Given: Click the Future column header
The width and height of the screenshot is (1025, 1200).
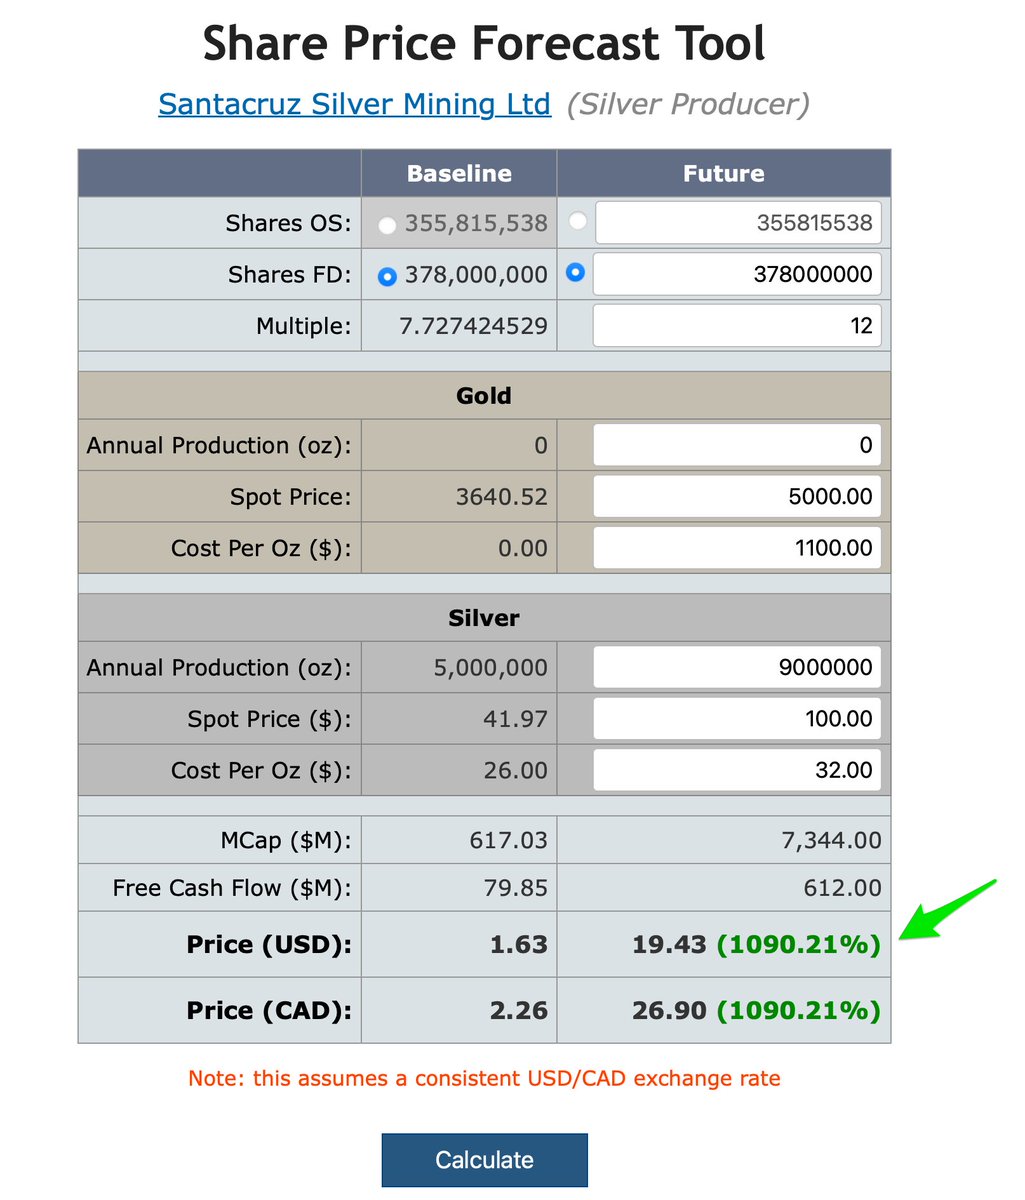Looking at the screenshot, I should [724, 173].
